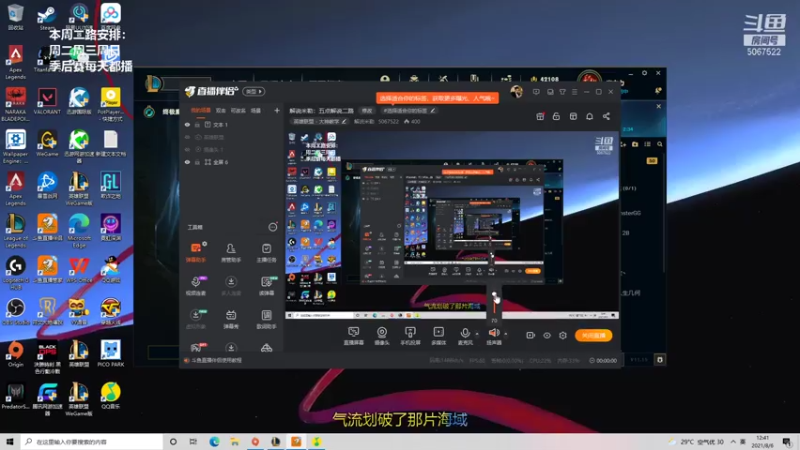The width and height of the screenshot is (800, 450).
Task: Open the 弹幕秀 tool
Action: point(231,319)
